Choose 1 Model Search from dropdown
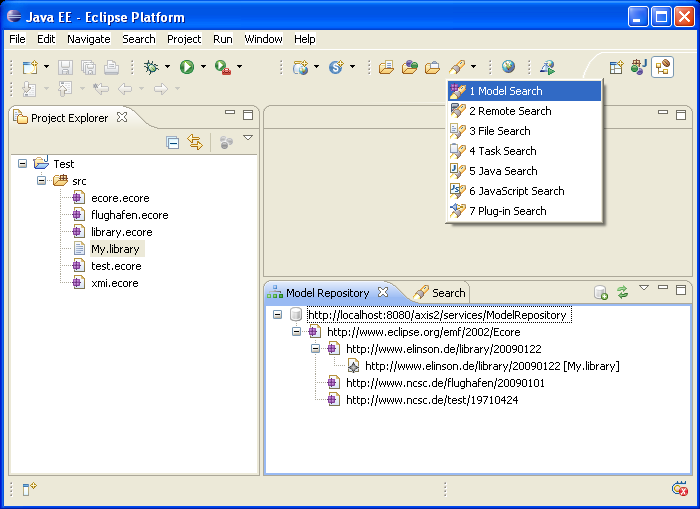This screenshot has height=509, width=700. (x=525, y=91)
